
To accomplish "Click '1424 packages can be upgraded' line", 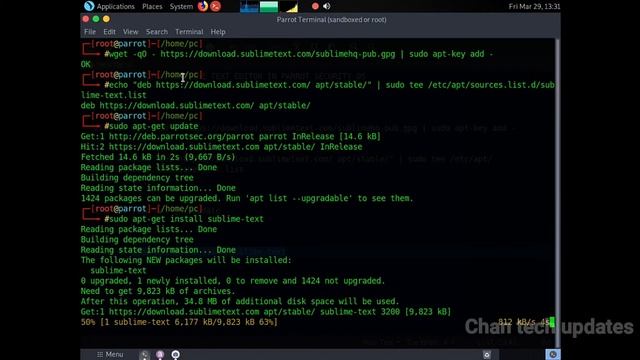I will (x=247, y=198).
